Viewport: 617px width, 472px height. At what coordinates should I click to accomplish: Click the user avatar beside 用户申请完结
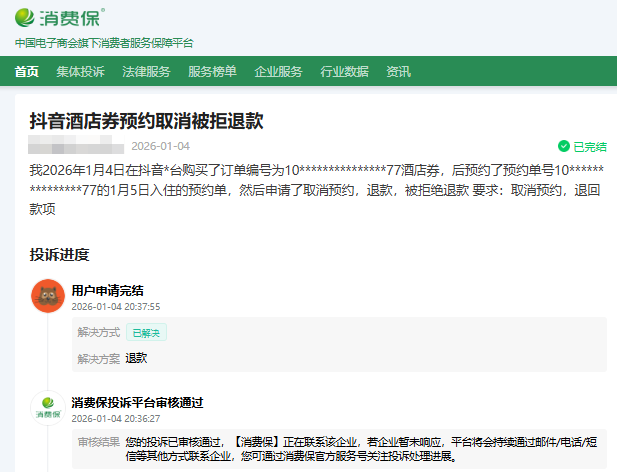click(48, 296)
